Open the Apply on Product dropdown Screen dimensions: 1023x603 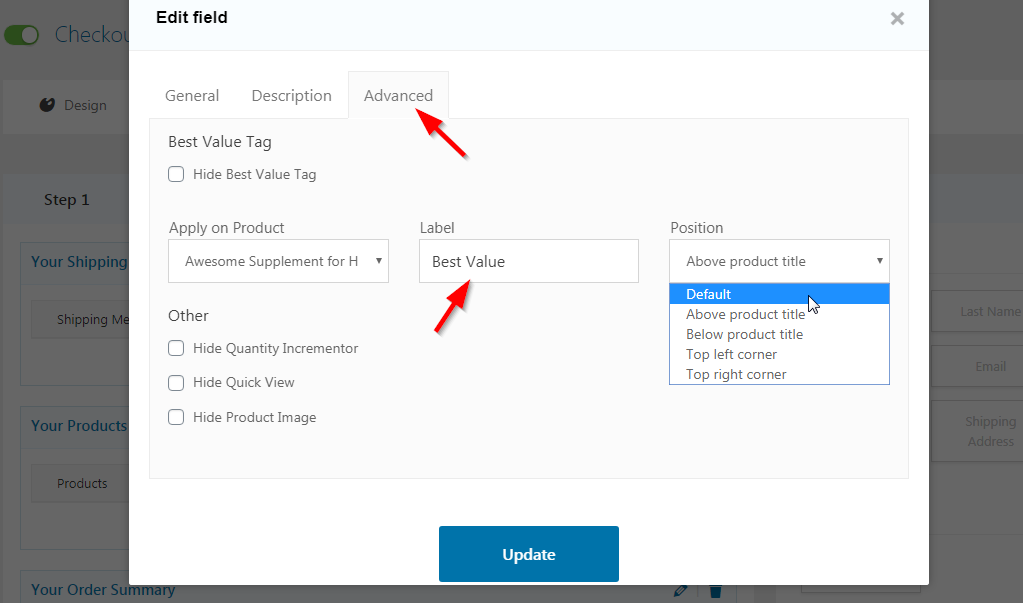pyautogui.click(x=278, y=262)
